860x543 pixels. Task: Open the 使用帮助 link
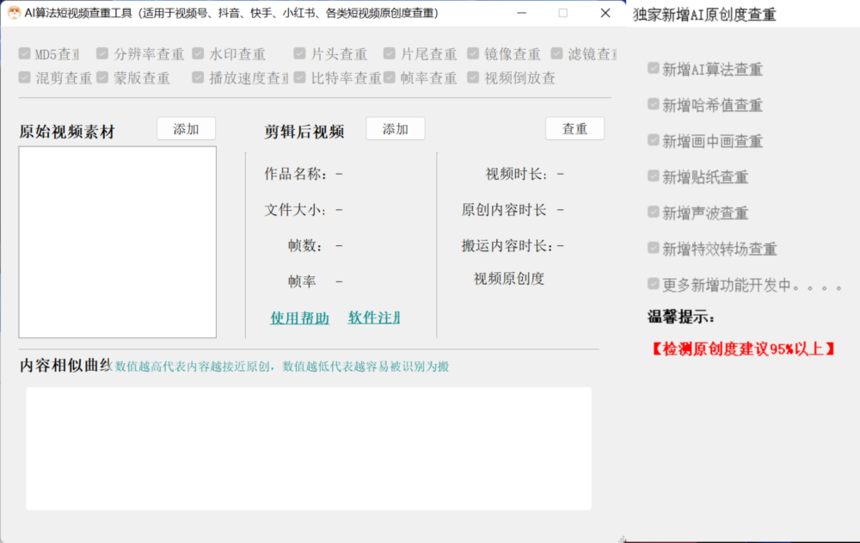299,318
